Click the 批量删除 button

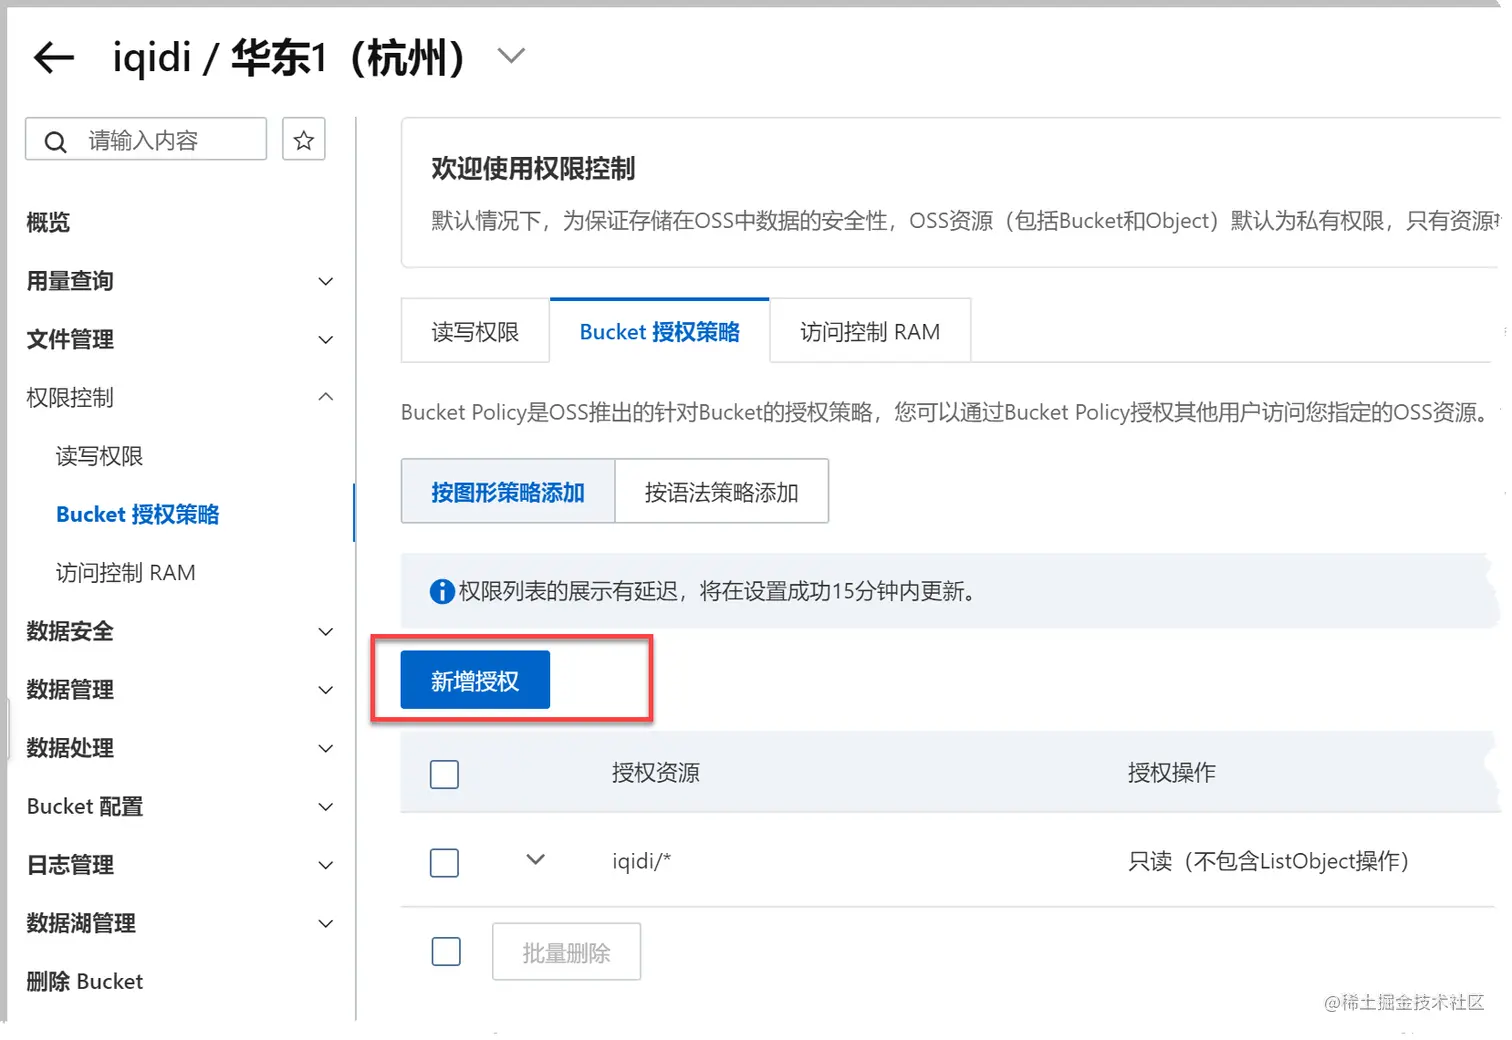[x=566, y=952]
